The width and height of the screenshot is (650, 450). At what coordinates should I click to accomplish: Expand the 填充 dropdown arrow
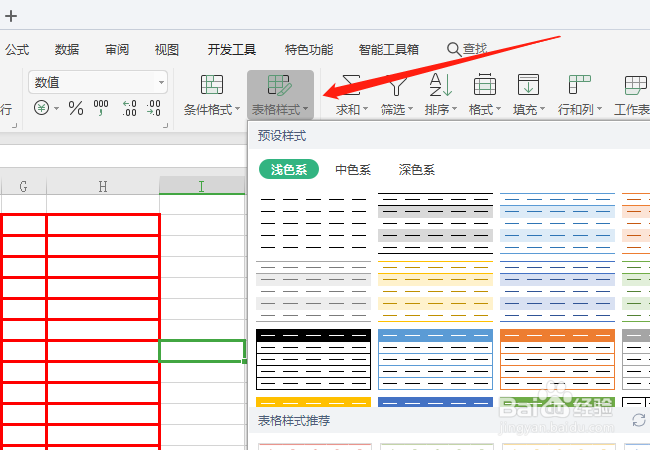[543, 109]
